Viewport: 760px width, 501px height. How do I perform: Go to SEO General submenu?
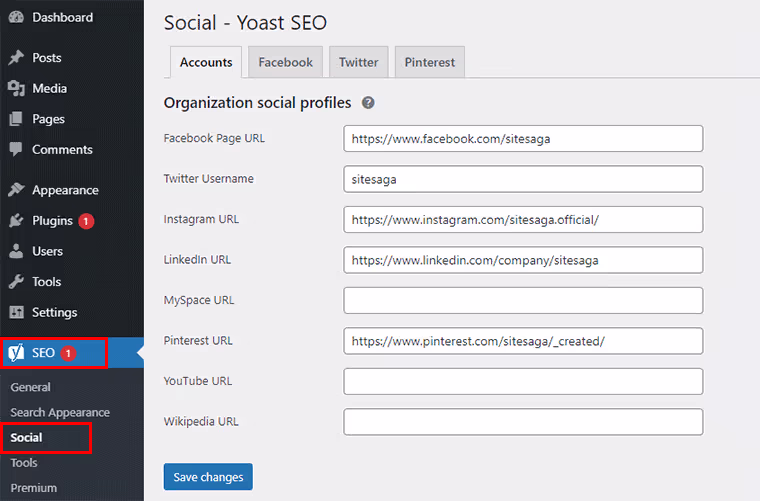click(31, 387)
